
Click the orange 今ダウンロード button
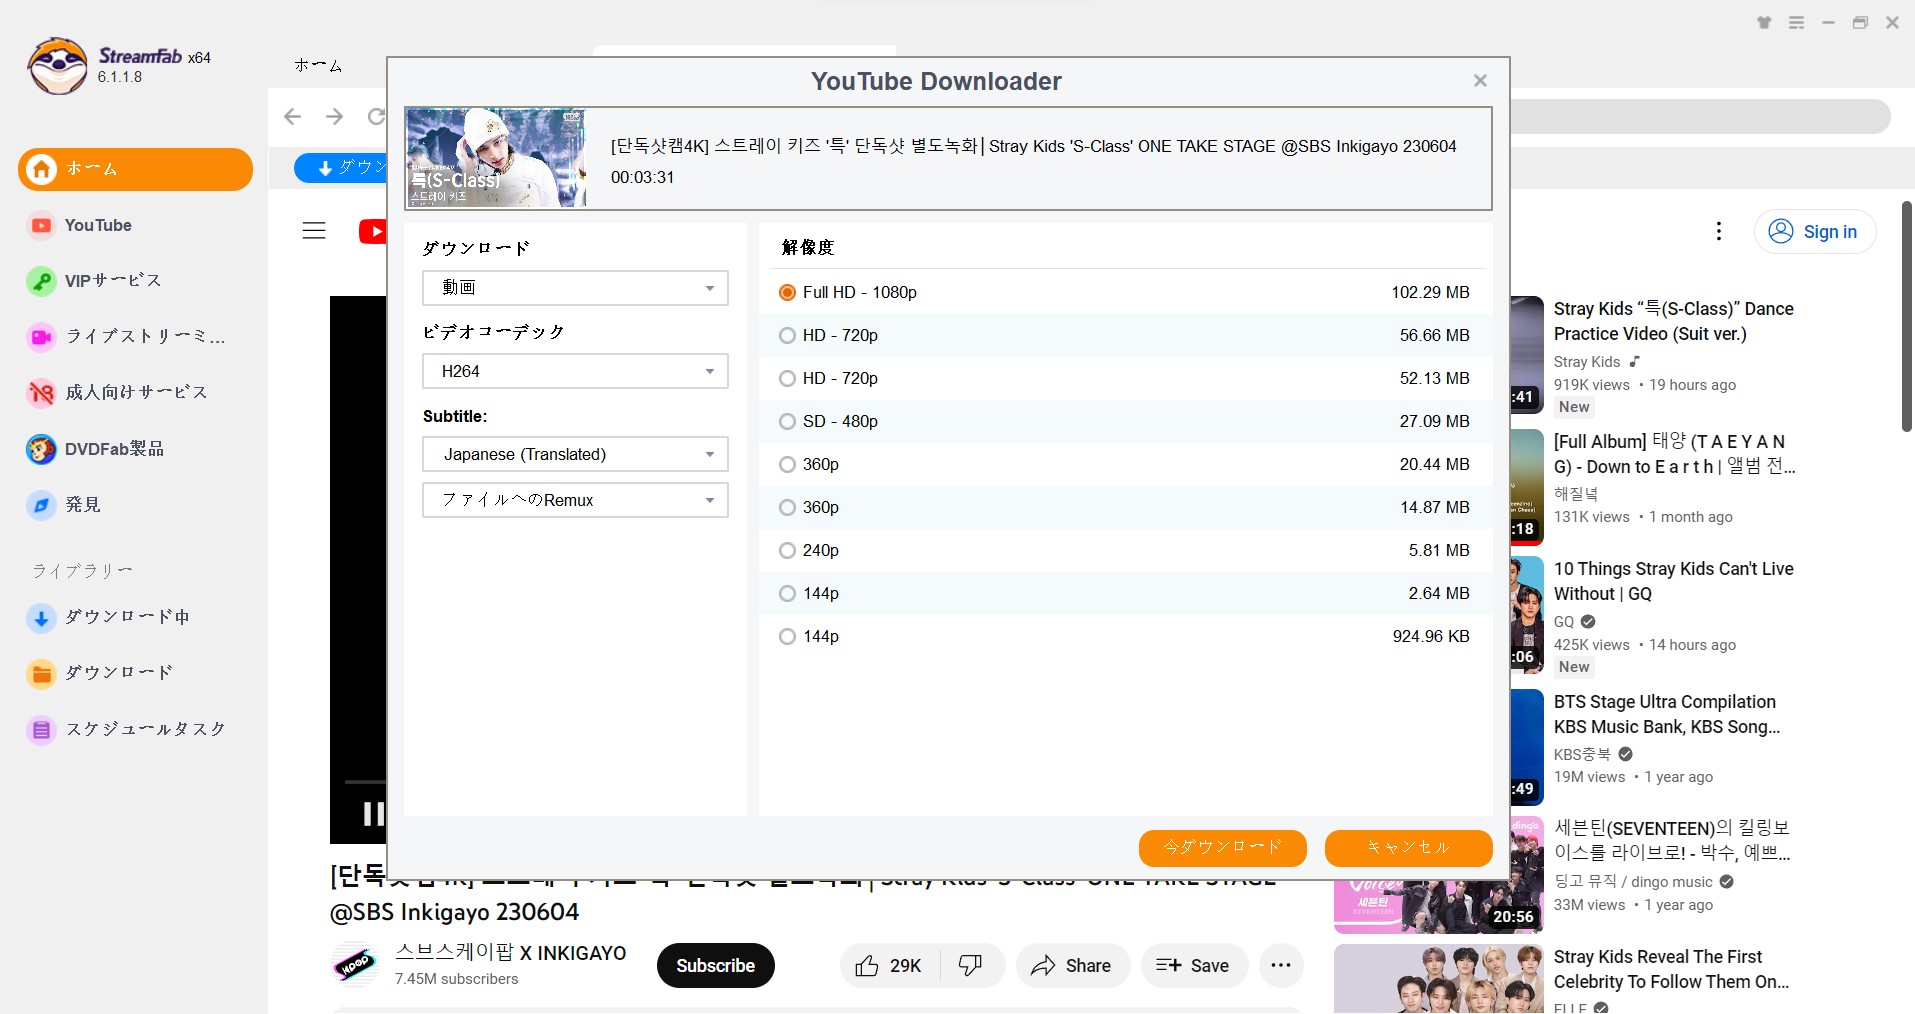click(1222, 848)
